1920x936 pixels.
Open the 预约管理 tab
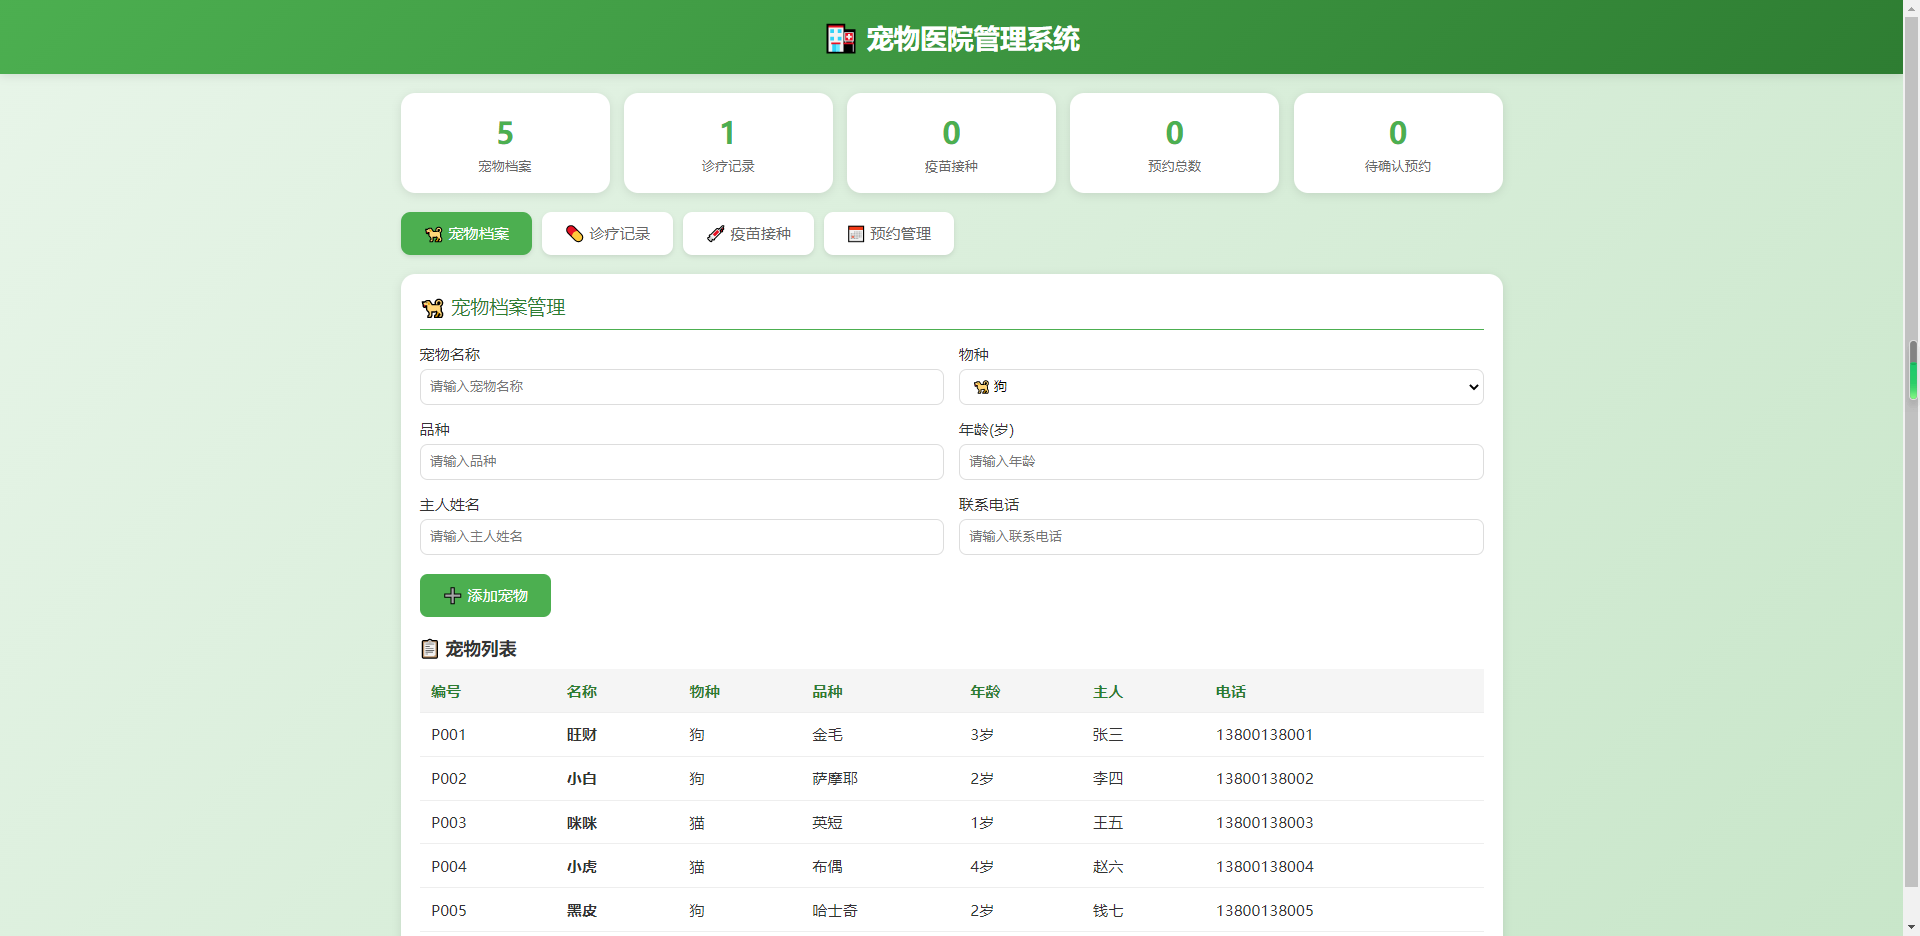click(888, 234)
